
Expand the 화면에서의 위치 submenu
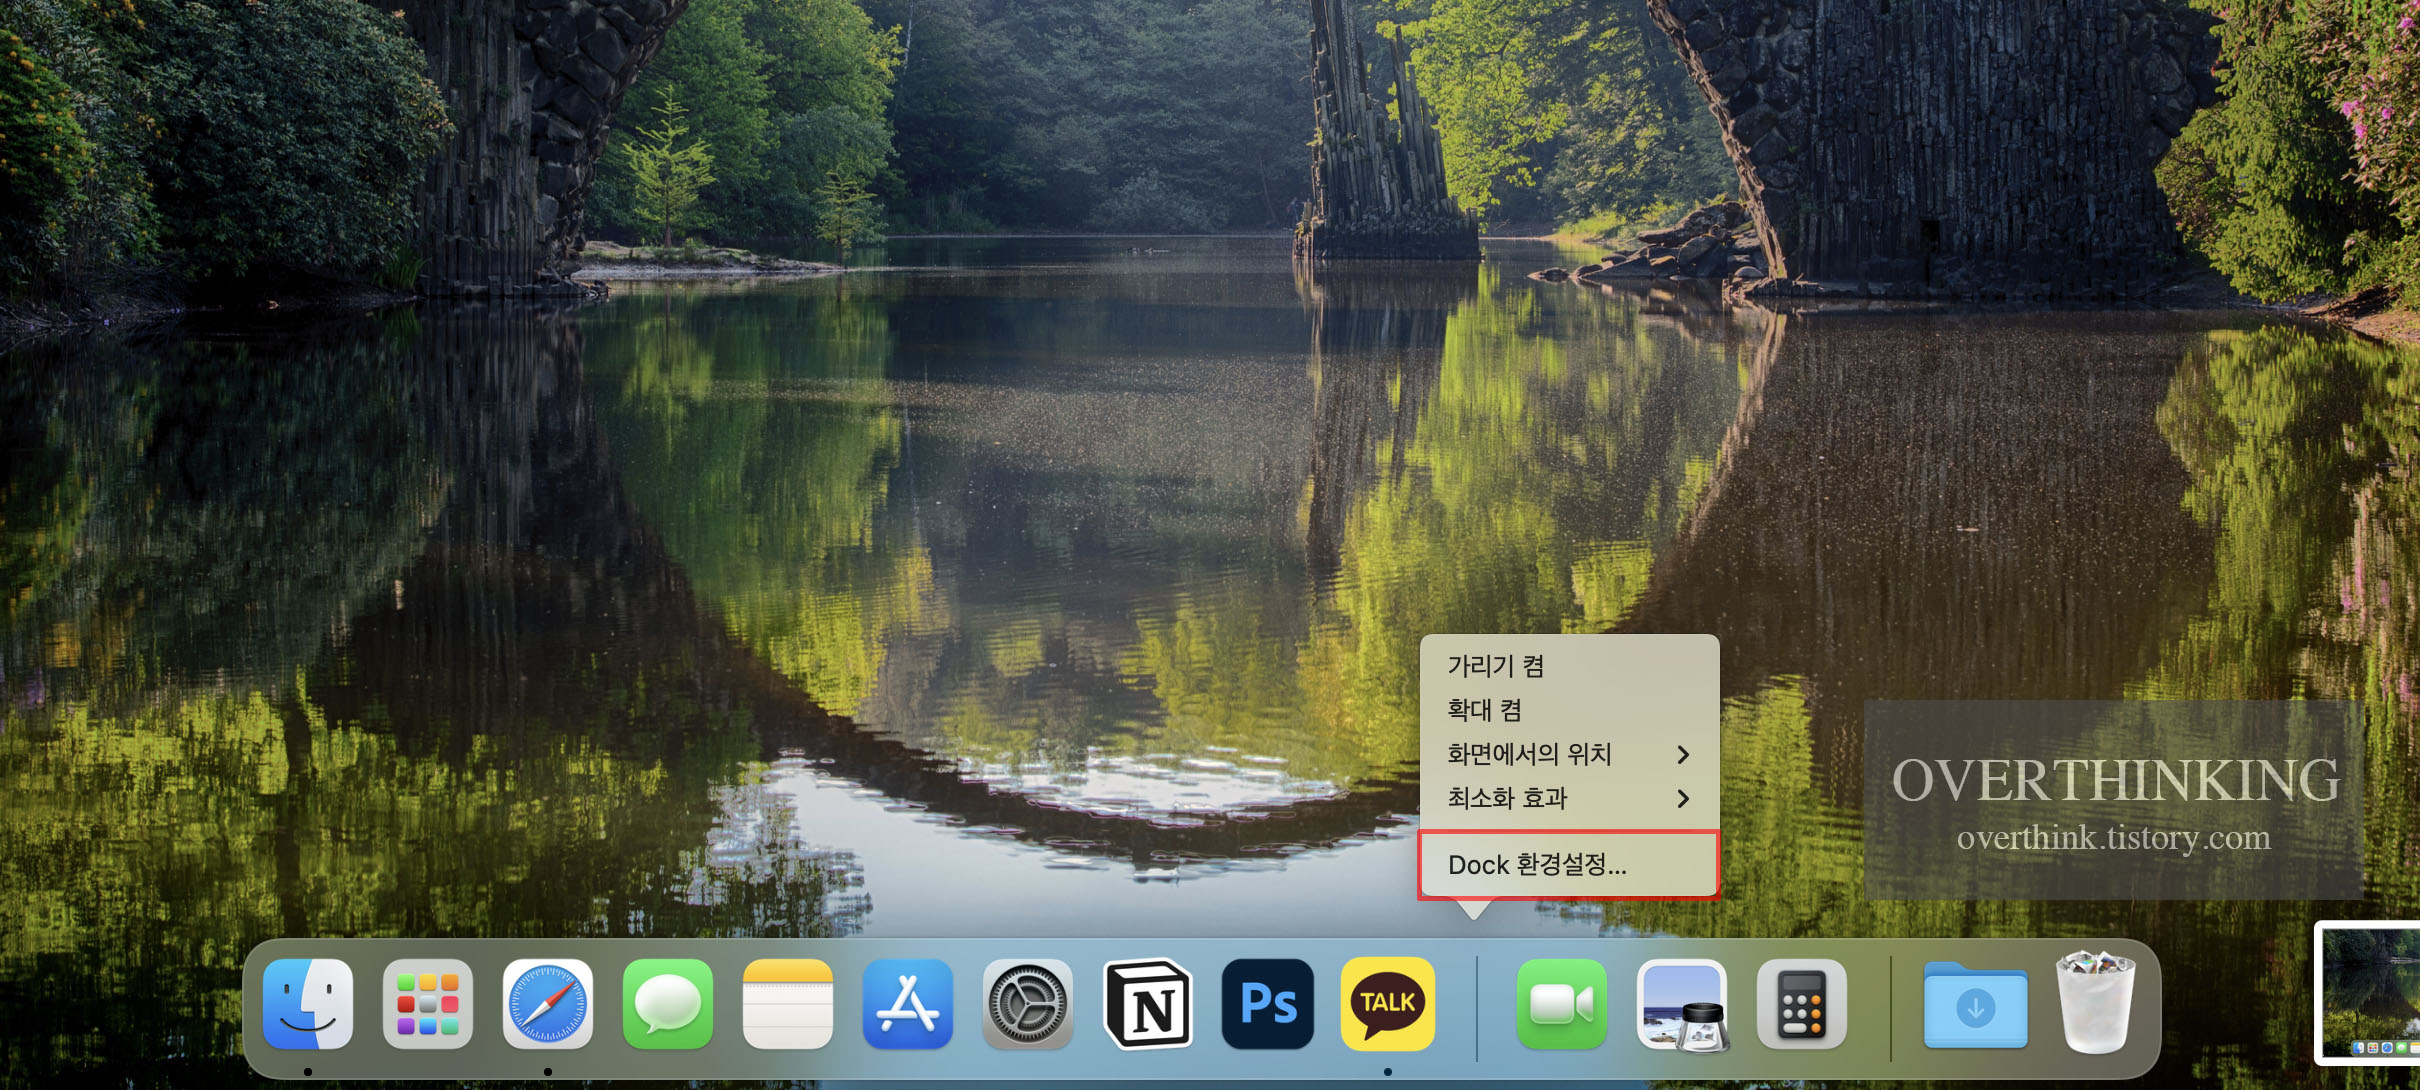(1568, 754)
